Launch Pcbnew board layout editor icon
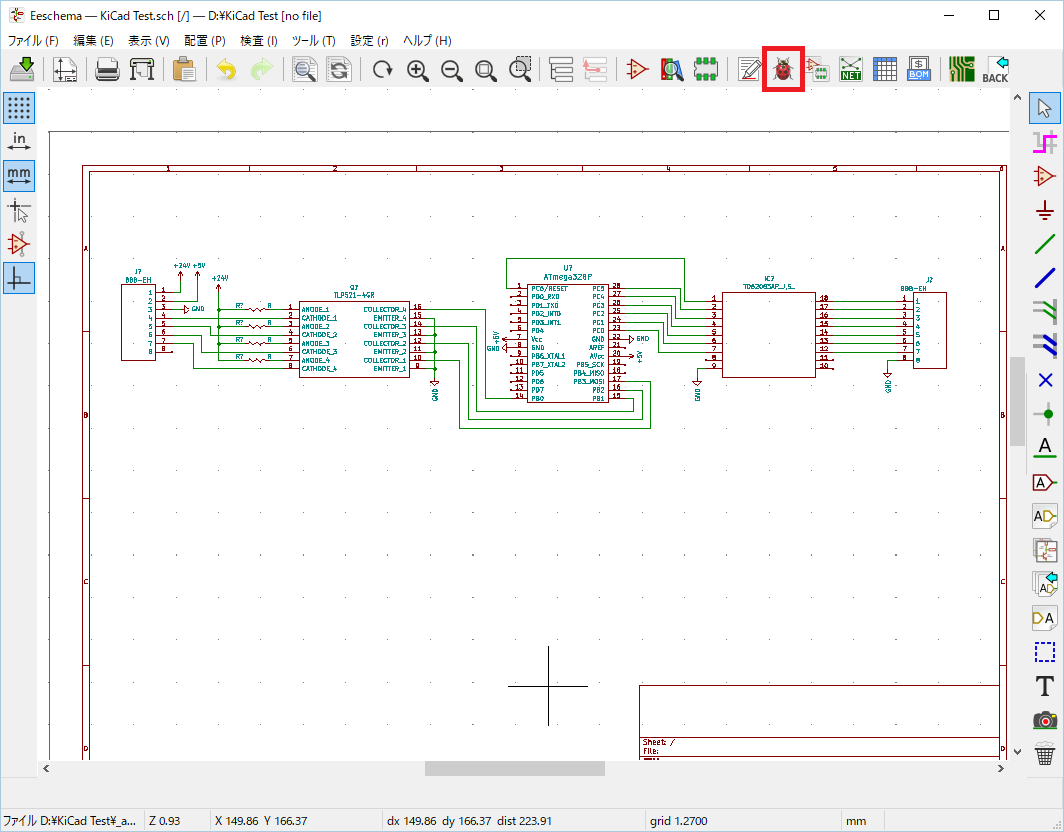1064x832 pixels. click(x=961, y=69)
